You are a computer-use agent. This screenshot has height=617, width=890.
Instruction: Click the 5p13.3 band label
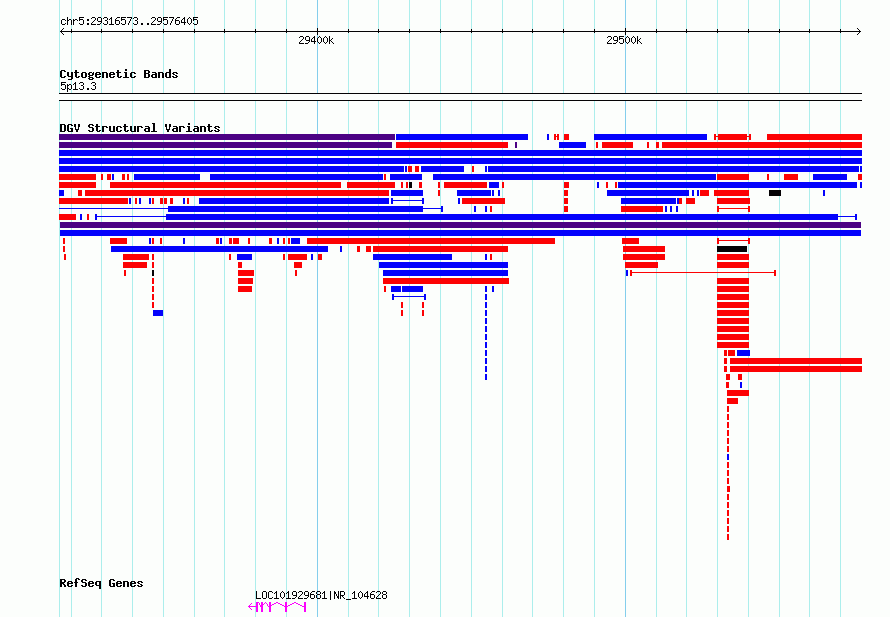(78, 86)
